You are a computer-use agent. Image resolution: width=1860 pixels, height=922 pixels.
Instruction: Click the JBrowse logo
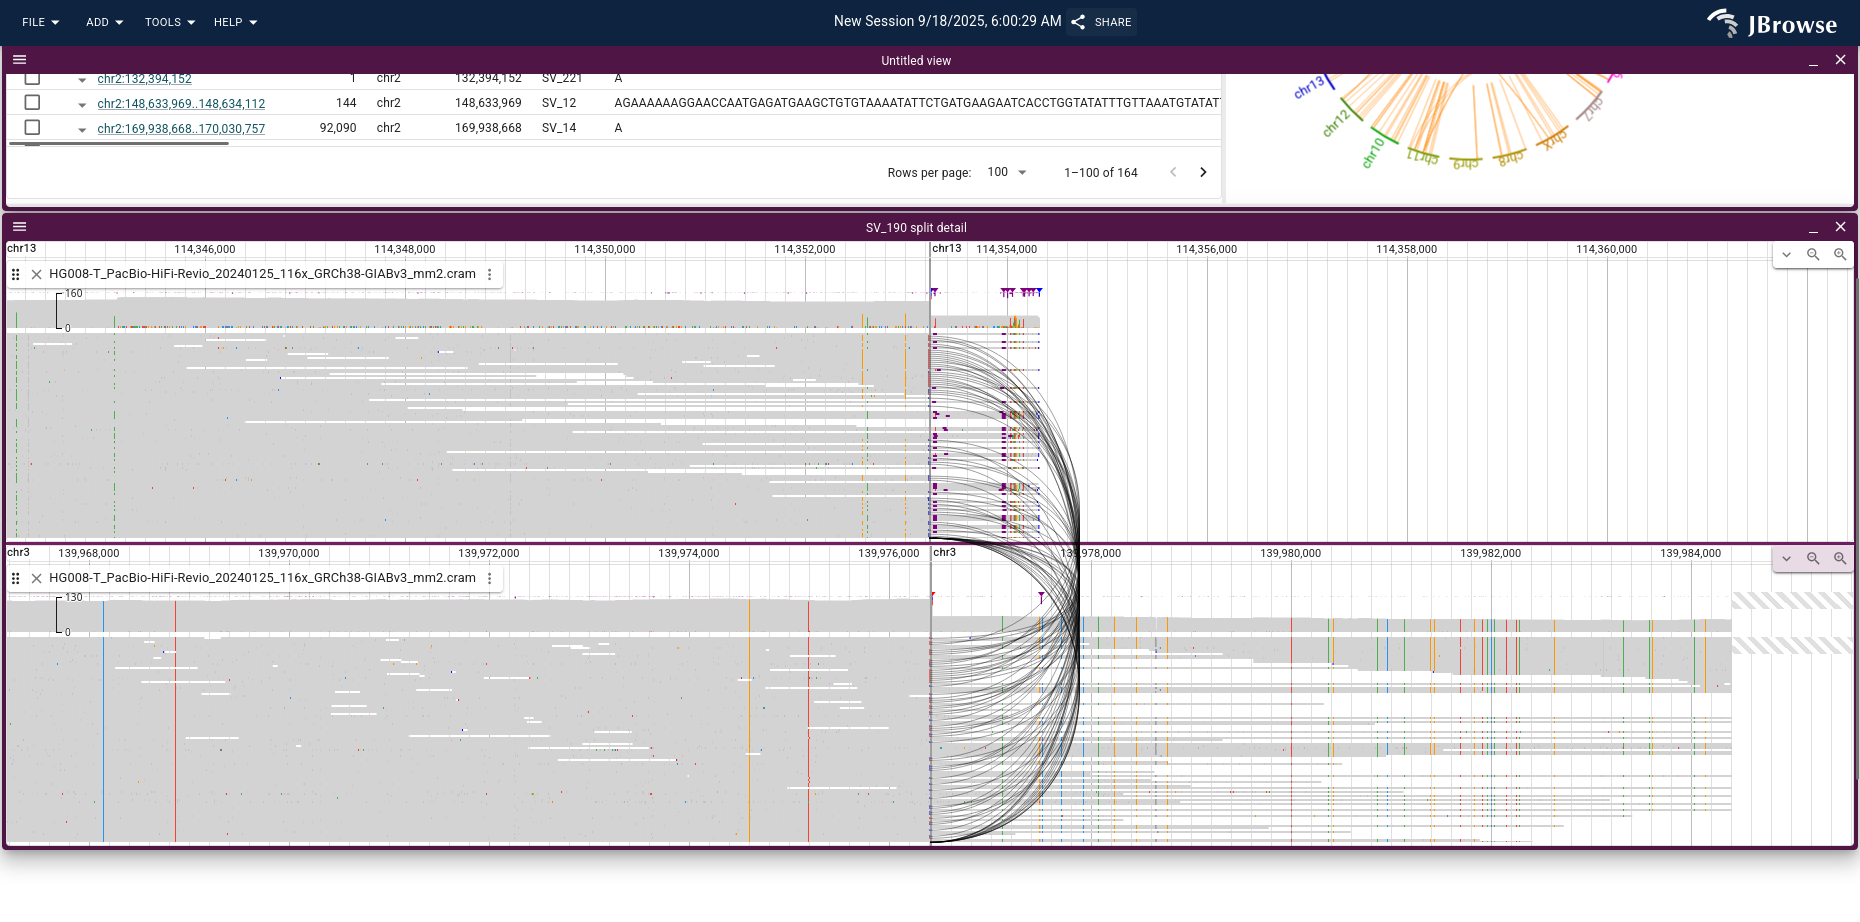1772,23
